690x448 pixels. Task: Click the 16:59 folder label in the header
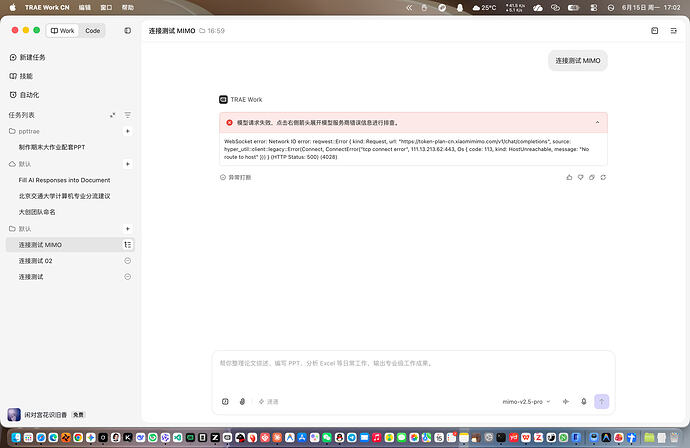tap(212, 31)
